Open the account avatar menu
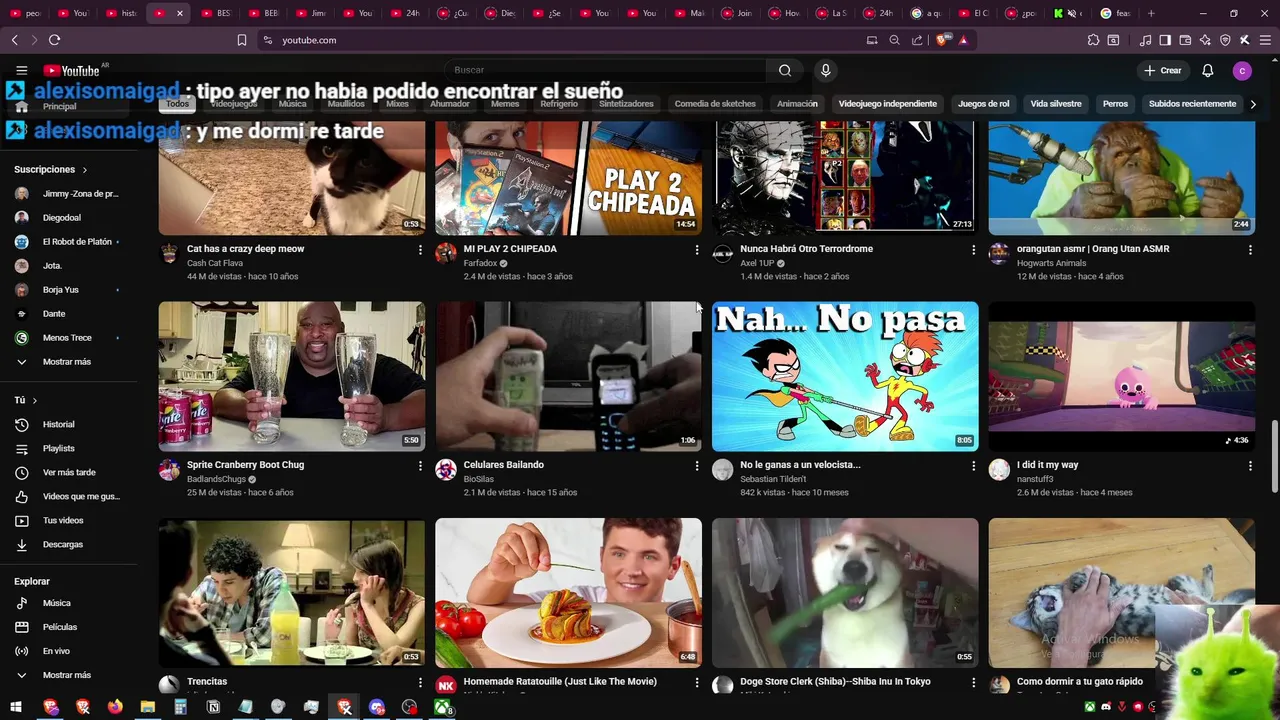This screenshot has width=1280, height=720. 1242,70
